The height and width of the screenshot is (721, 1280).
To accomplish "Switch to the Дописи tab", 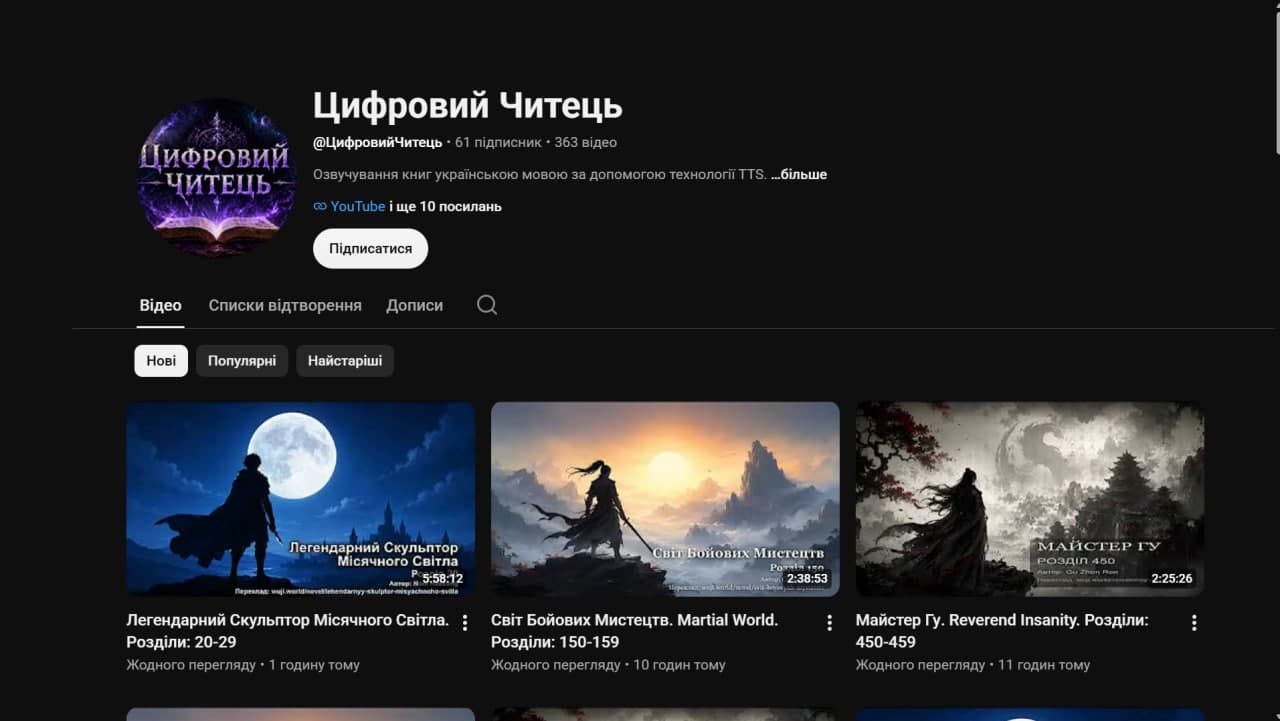I will coord(414,305).
